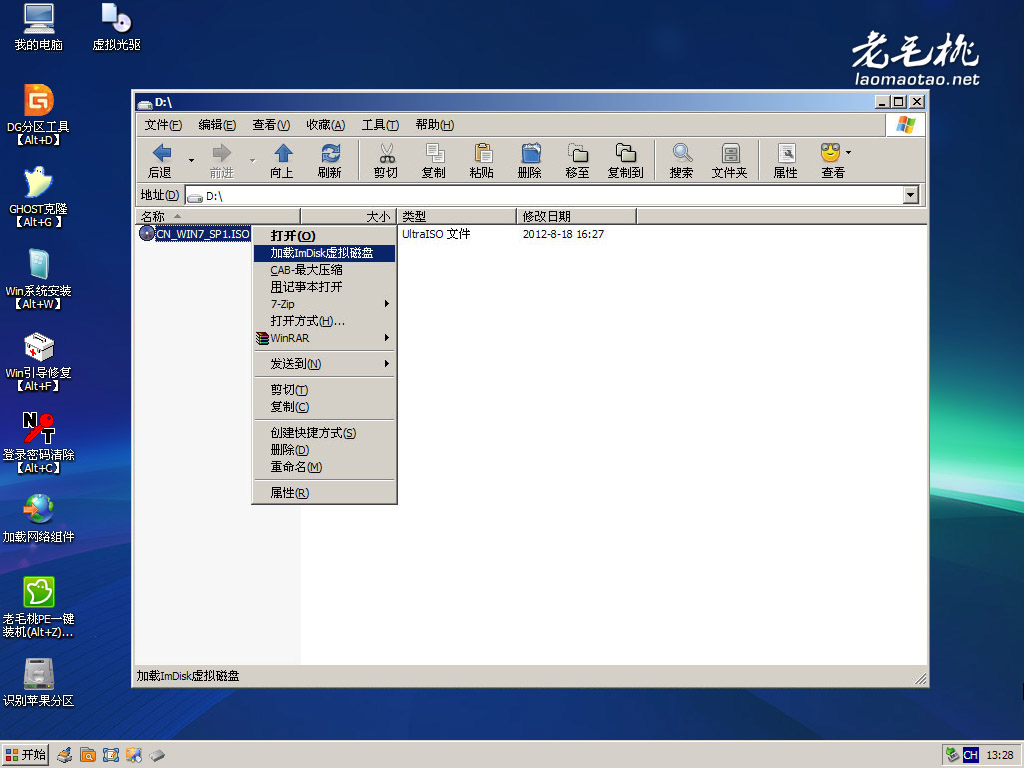The width and height of the screenshot is (1024, 768).
Task: Open the address bar dropdown arrow
Action: [x=911, y=195]
